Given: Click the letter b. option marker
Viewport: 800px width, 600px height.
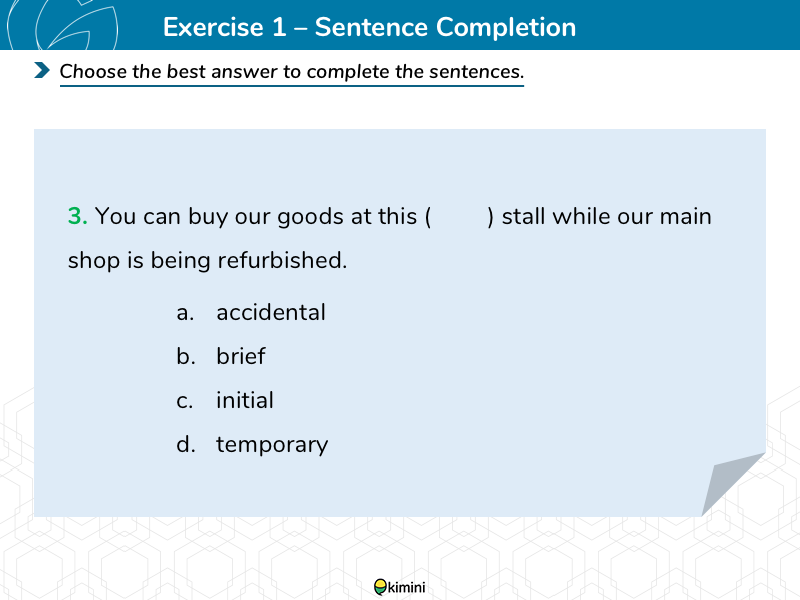Looking at the screenshot, I should click(186, 356).
